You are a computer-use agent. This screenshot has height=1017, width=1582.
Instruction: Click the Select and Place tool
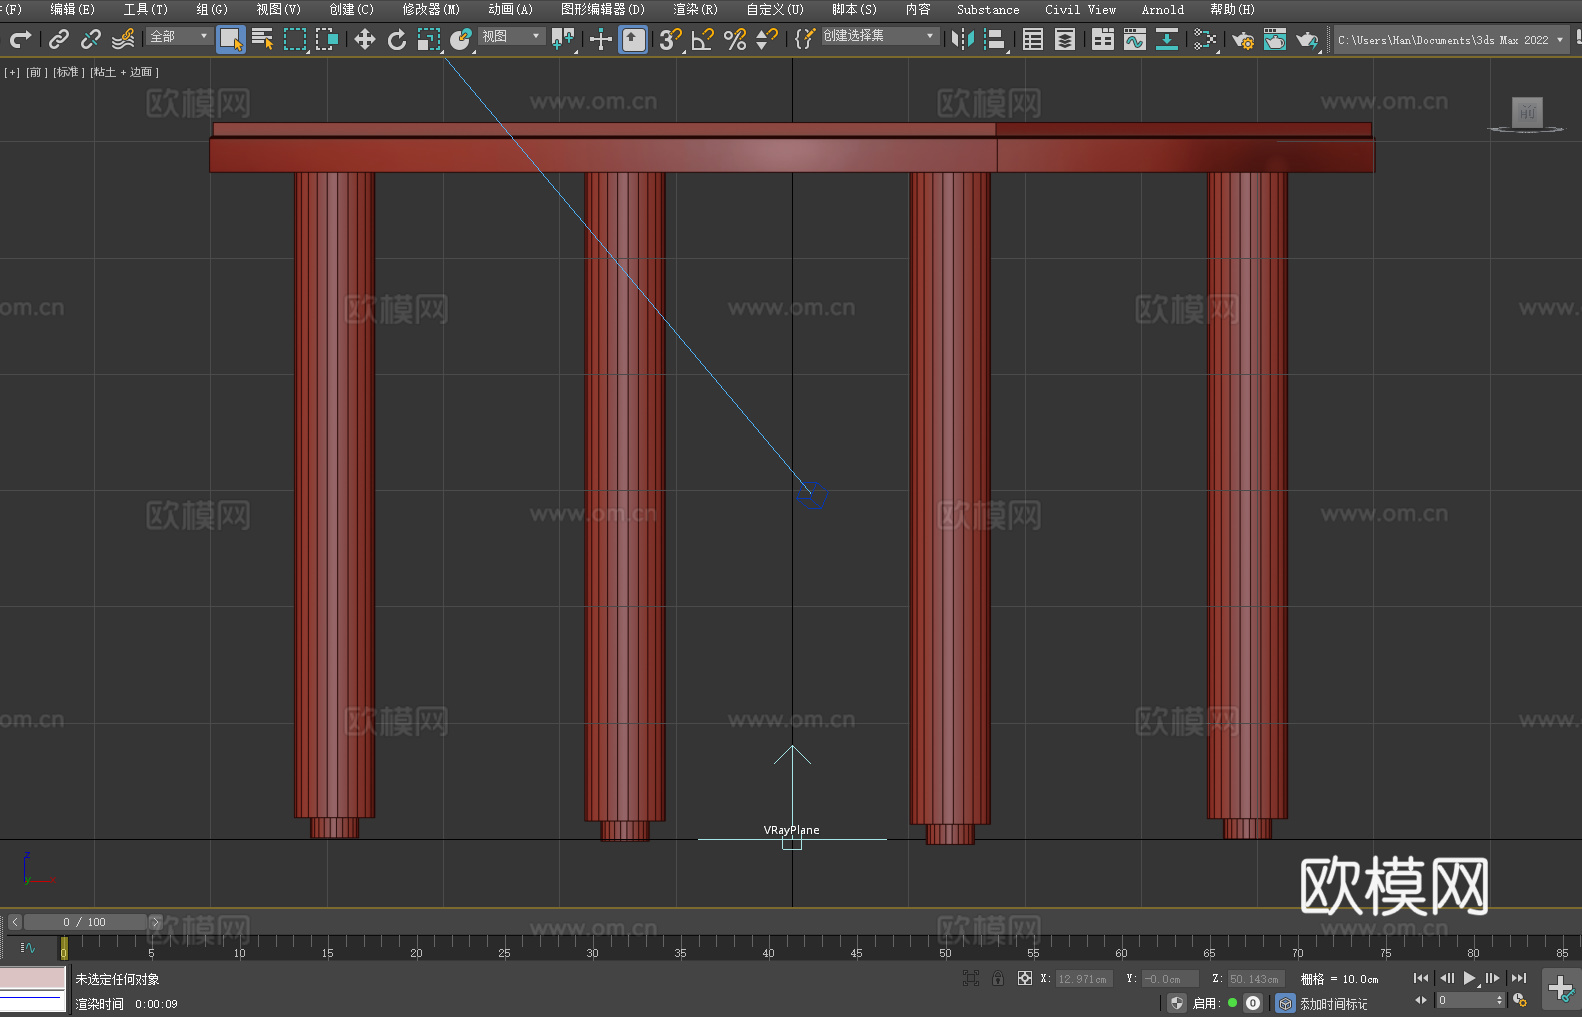tap(461, 39)
